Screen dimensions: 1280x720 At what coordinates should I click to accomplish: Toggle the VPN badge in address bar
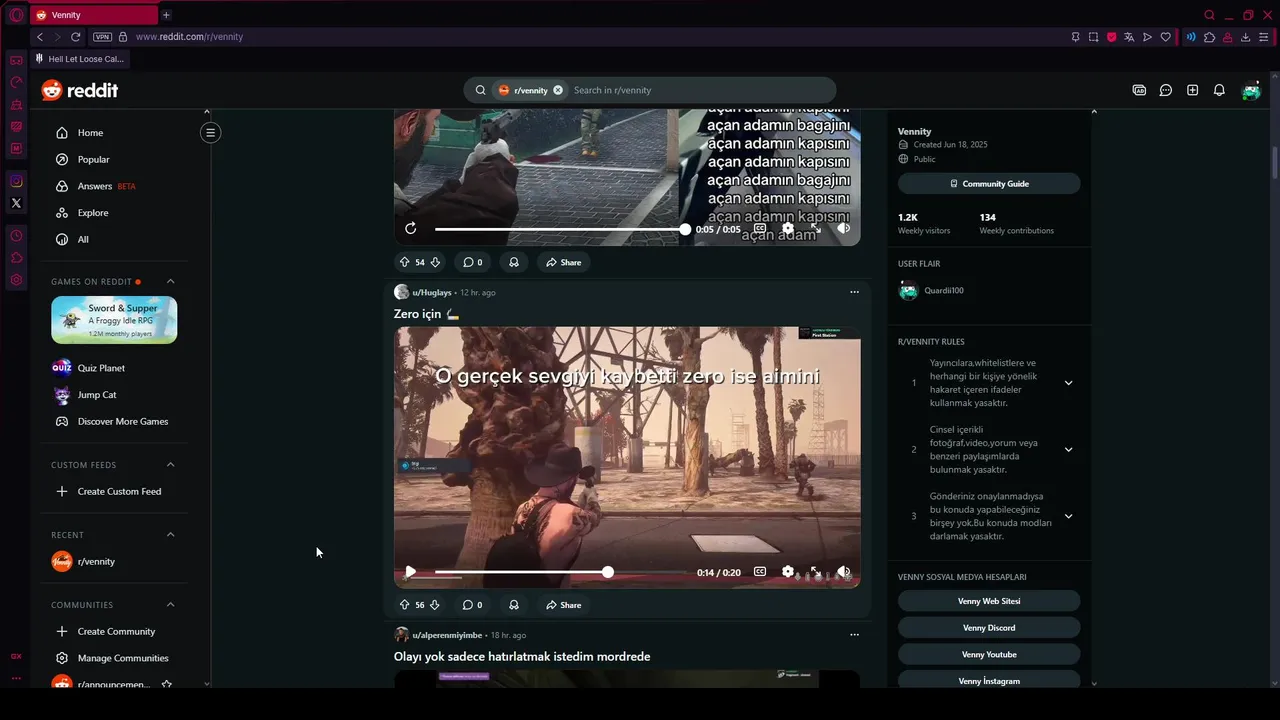102,37
